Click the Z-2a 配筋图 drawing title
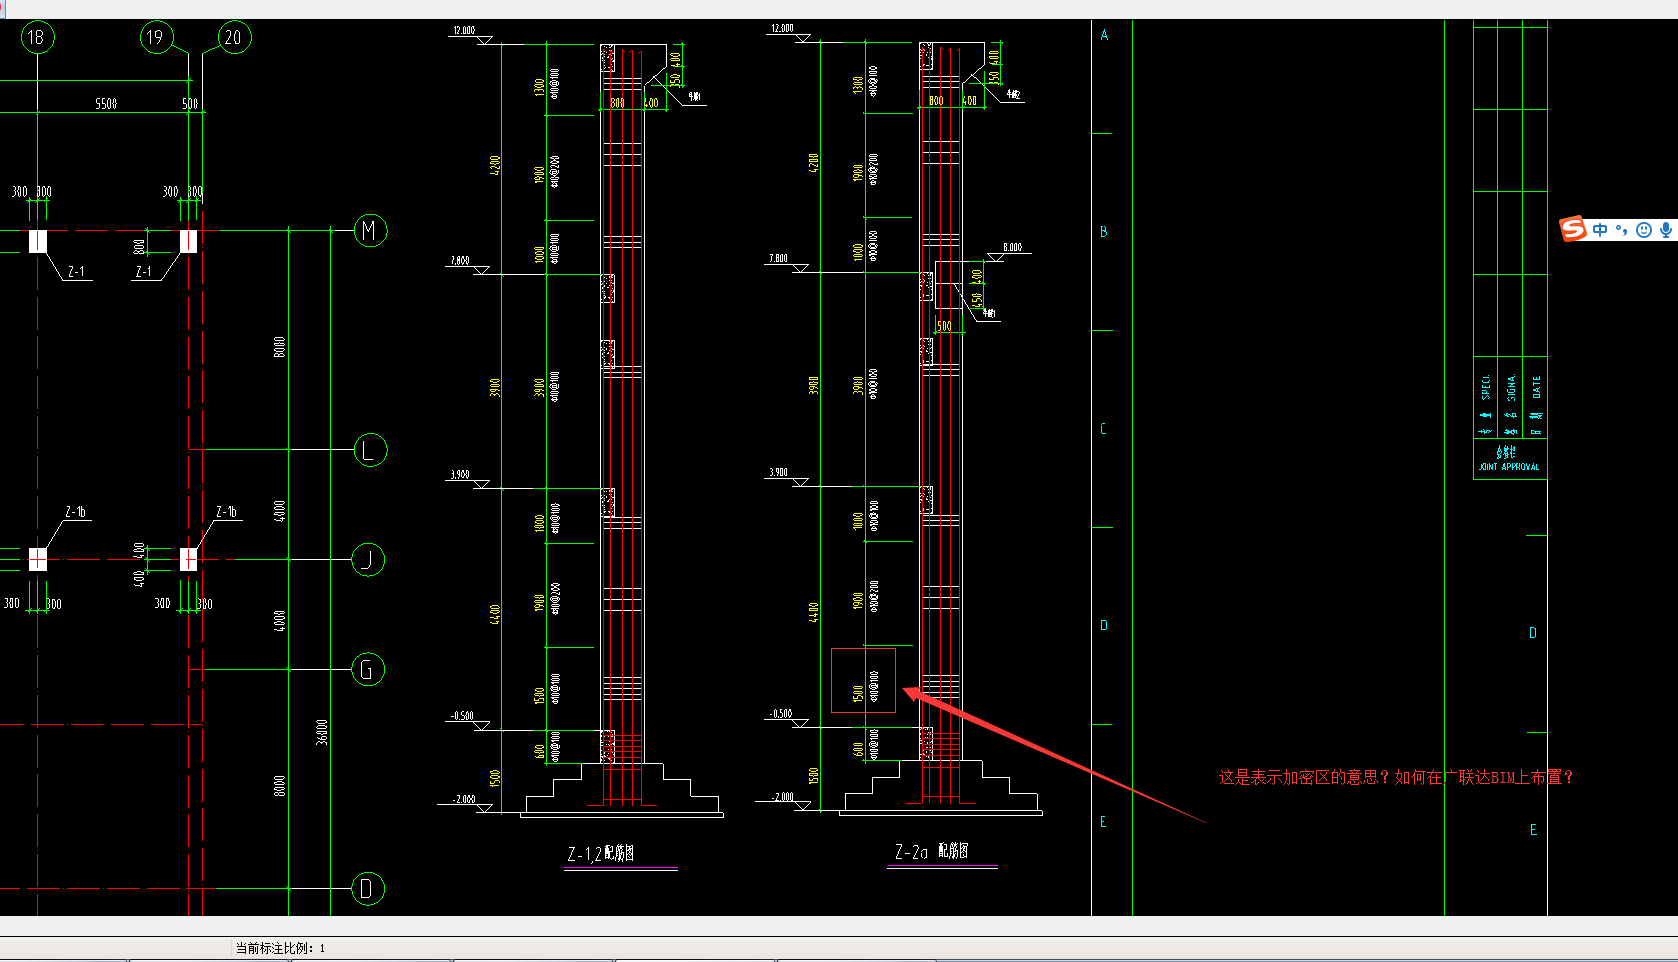This screenshot has width=1678, height=962. 931,851
